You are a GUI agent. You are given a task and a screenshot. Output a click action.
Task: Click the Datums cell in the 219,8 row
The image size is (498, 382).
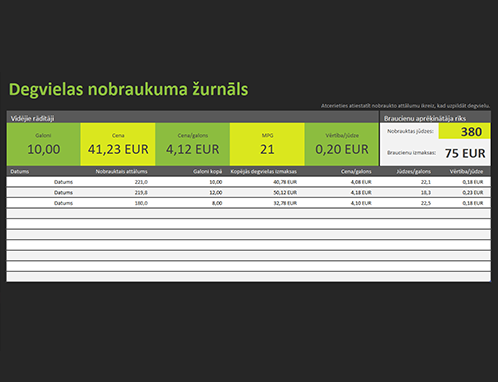[x=63, y=193]
